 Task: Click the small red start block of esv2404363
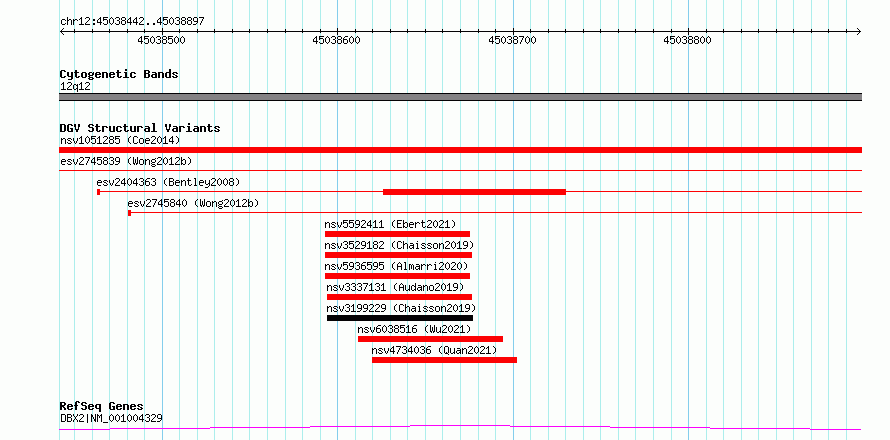click(98, 192)
